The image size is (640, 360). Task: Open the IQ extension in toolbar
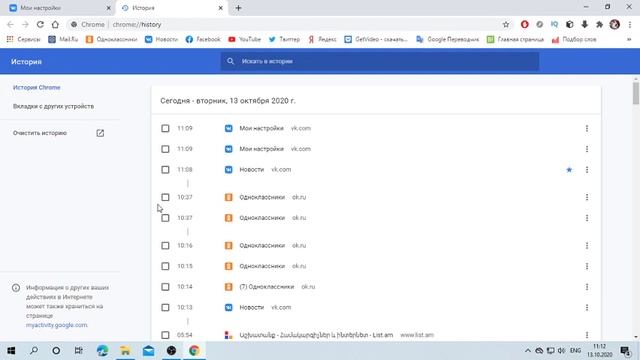coord(554,24)
